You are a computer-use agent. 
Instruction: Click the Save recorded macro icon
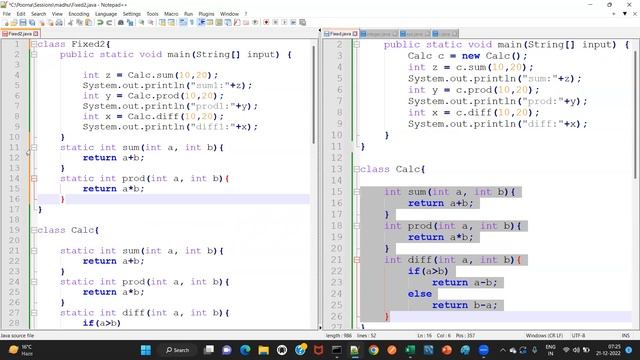pyautogui.click(x=302, y=22)
